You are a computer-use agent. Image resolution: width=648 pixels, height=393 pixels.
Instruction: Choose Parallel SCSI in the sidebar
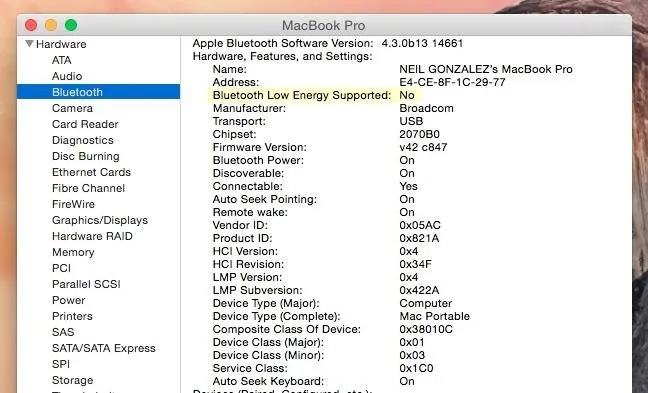click(x=86, y=284)
